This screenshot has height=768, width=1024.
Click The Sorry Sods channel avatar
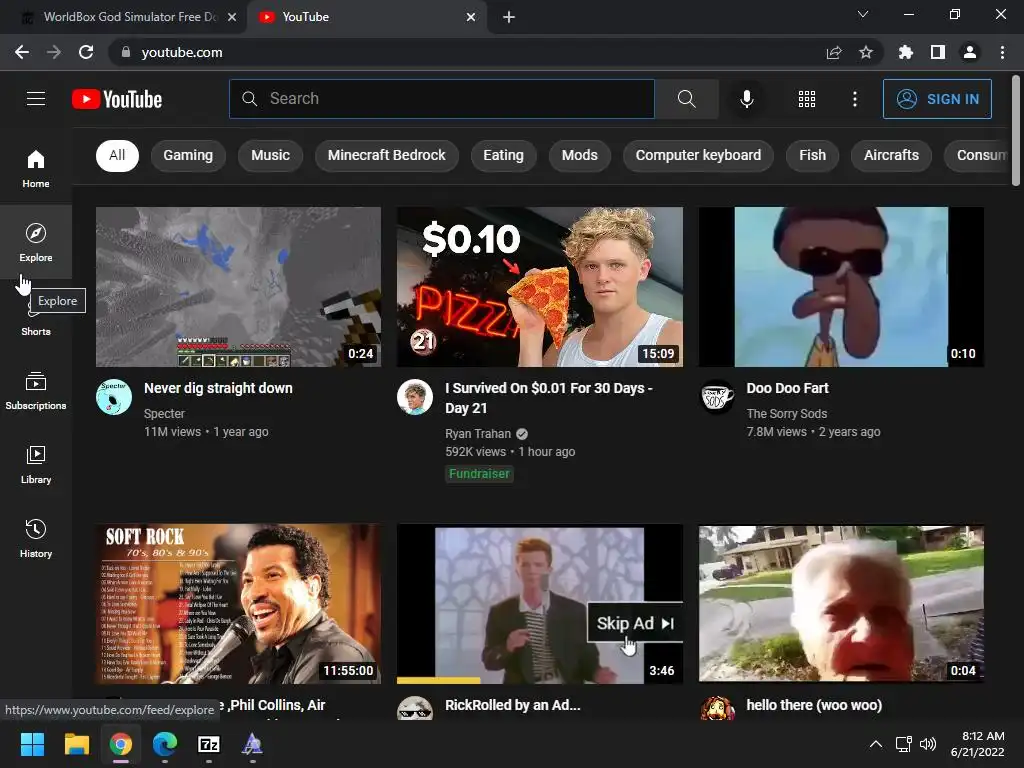coord(716,396)
